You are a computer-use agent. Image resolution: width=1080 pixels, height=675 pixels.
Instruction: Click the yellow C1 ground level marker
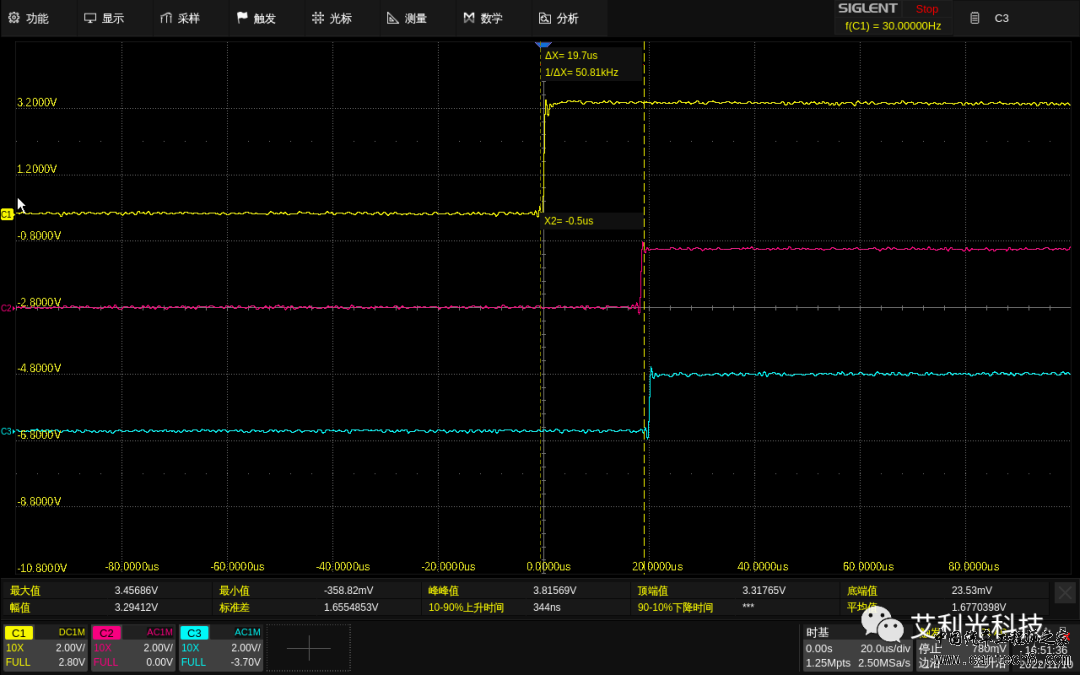click(x=8, y=214)
